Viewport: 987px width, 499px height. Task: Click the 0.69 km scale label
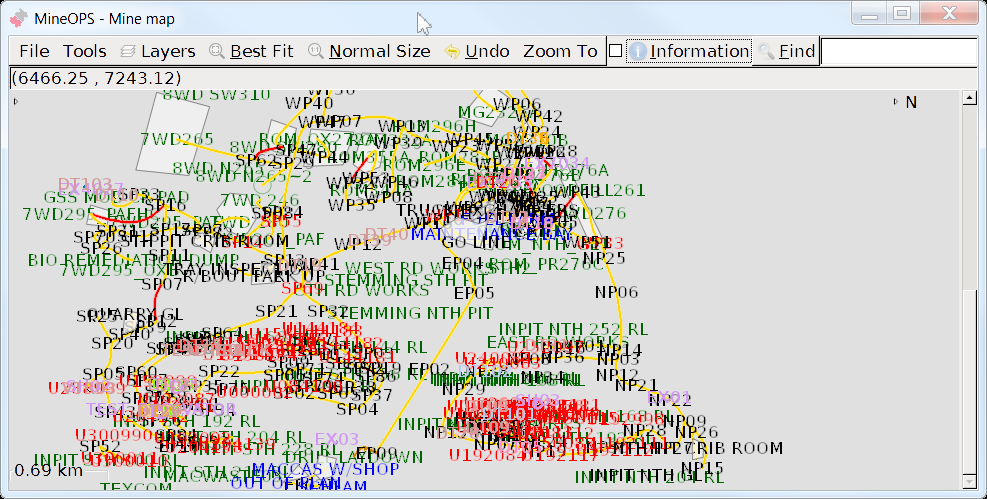[x=48, y=470]
